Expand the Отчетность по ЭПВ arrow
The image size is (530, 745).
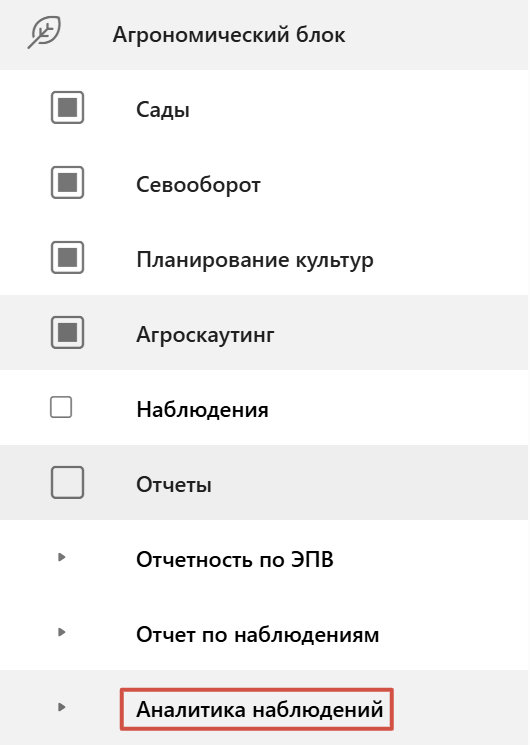pyautogui.click(x=61, y=557)
